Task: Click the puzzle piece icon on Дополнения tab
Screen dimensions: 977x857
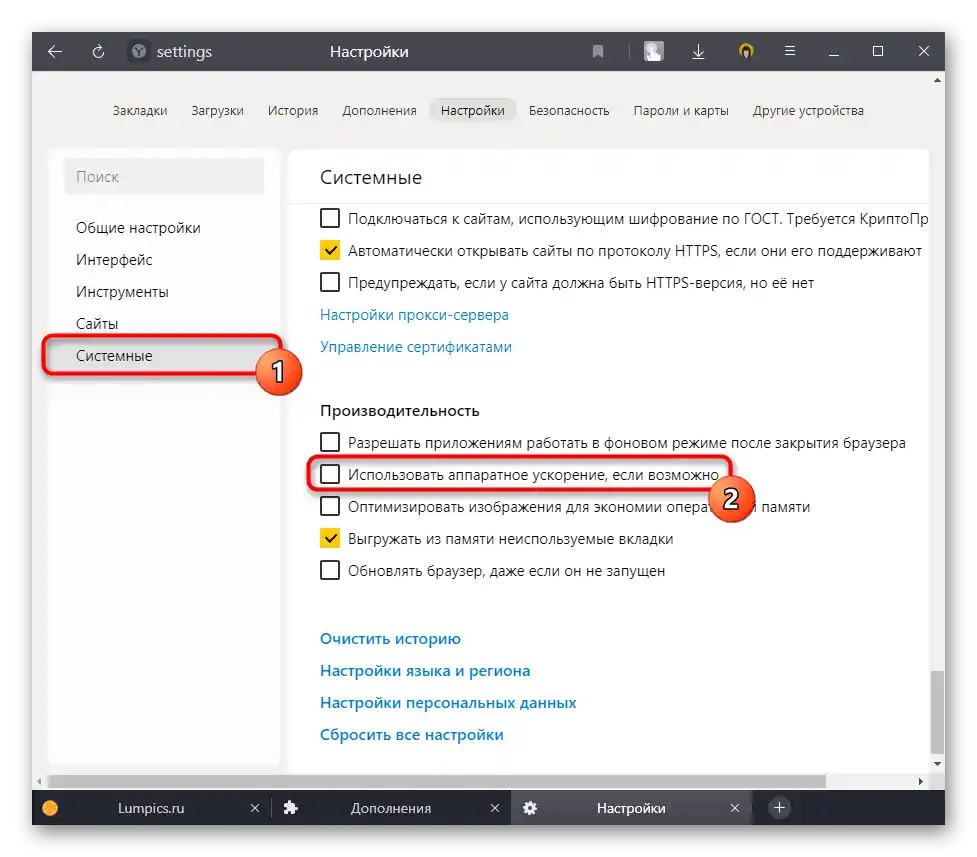Action: click(x=290, y=808)
